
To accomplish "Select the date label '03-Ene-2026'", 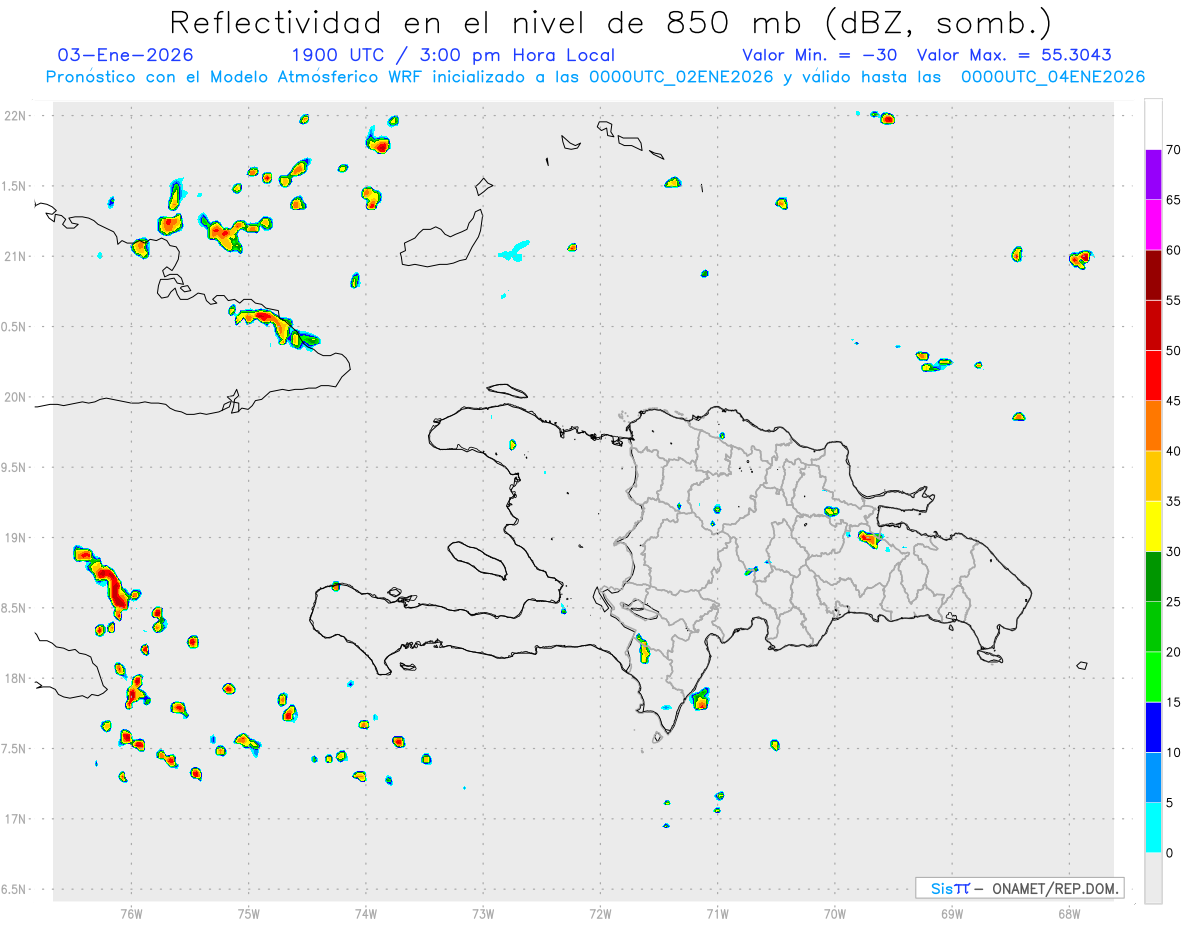I will tap(126, 56).
